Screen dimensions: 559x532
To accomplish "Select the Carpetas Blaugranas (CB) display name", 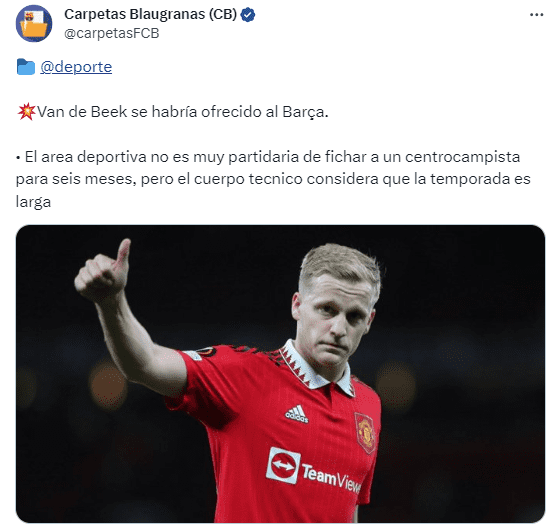I will (x=150, y=15).
